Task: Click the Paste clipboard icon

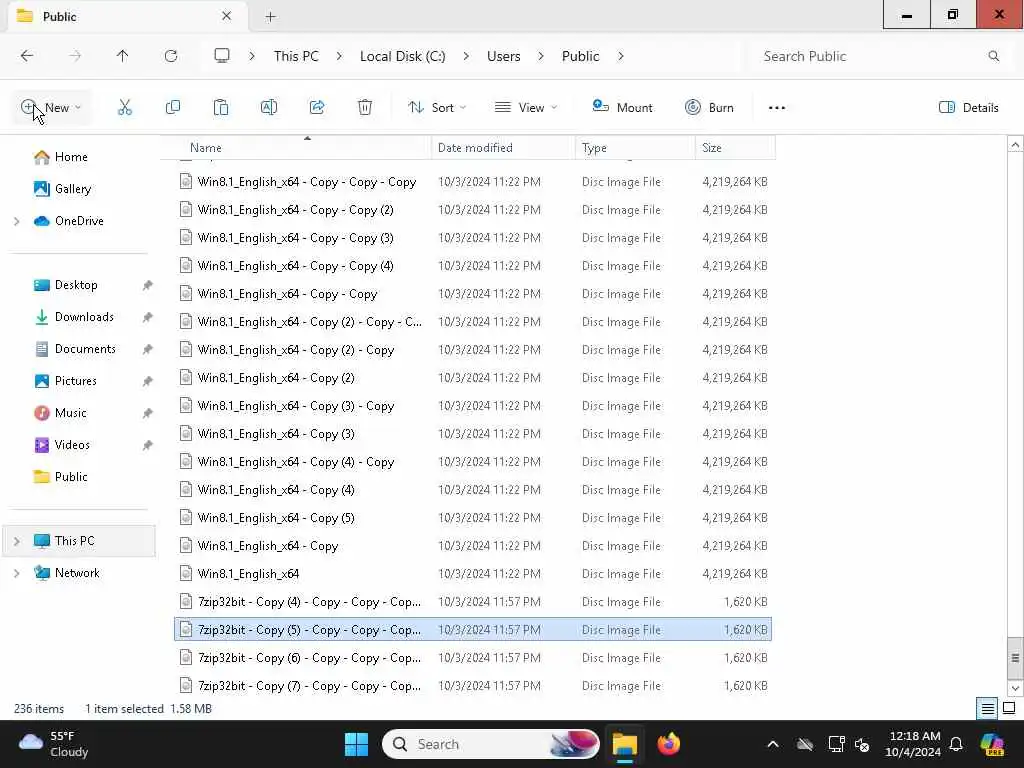Action: 221,107
